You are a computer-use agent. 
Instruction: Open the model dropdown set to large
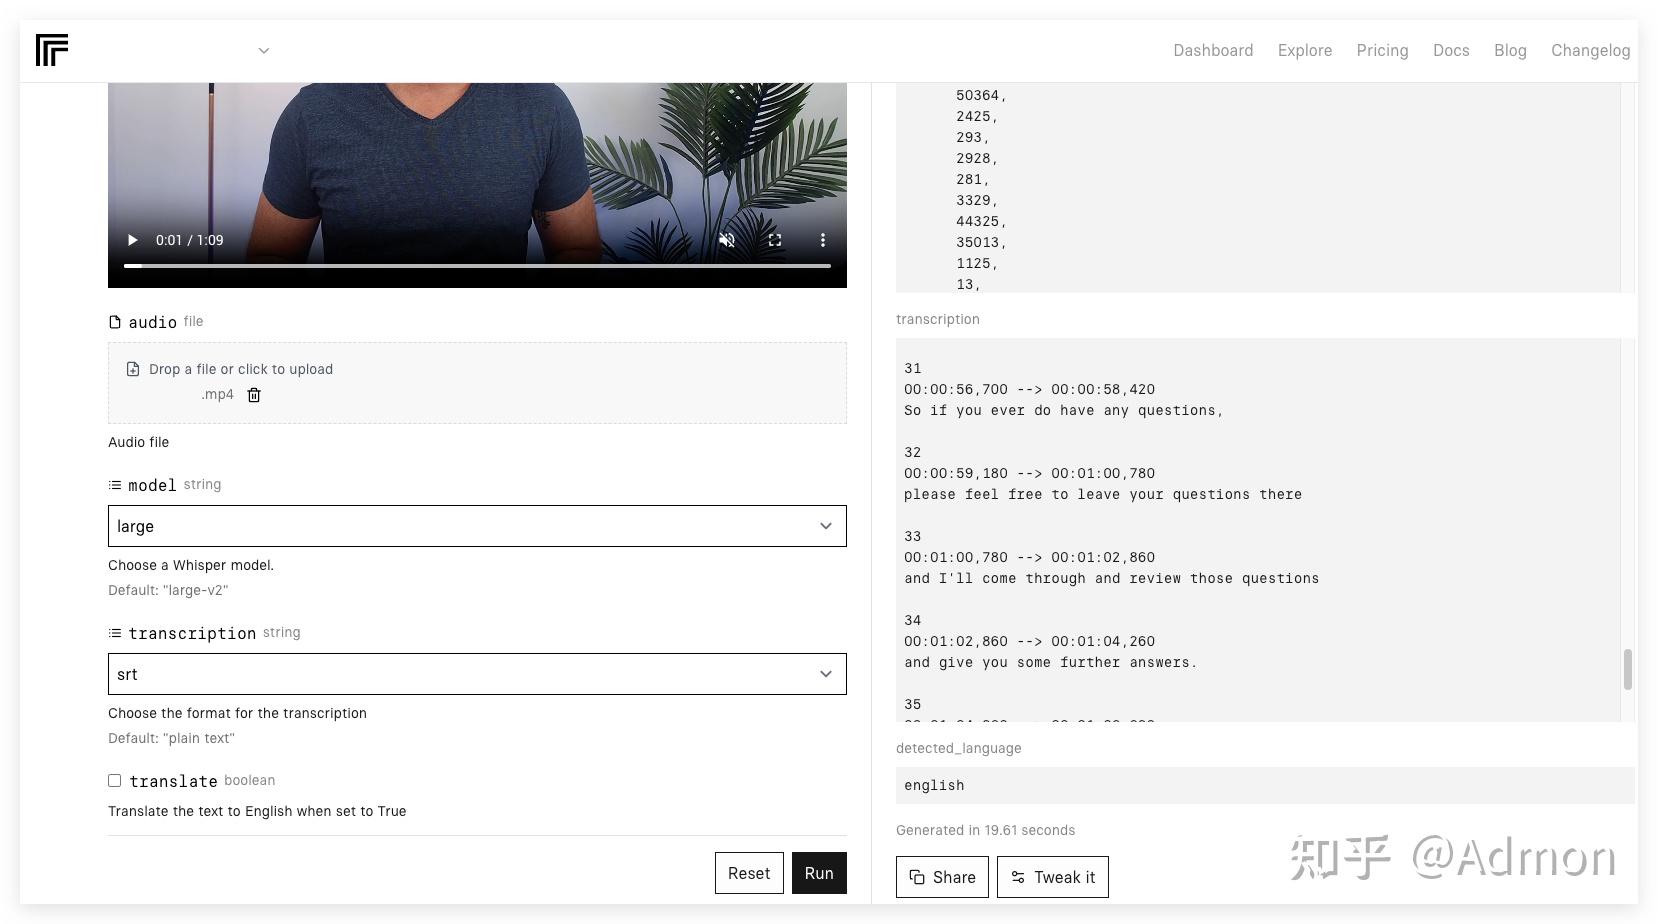pos(477,526)
